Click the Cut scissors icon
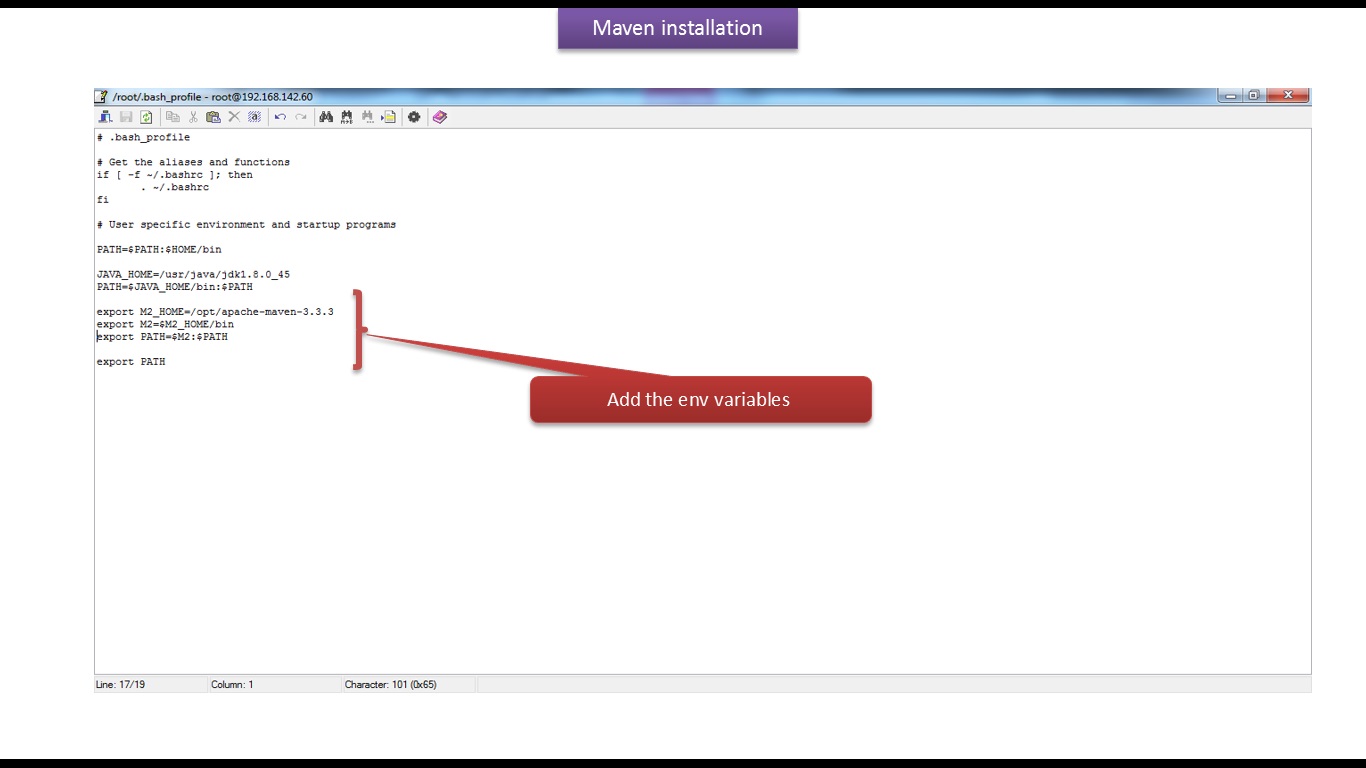The image size is (1366, 768). tap(193, 117)
